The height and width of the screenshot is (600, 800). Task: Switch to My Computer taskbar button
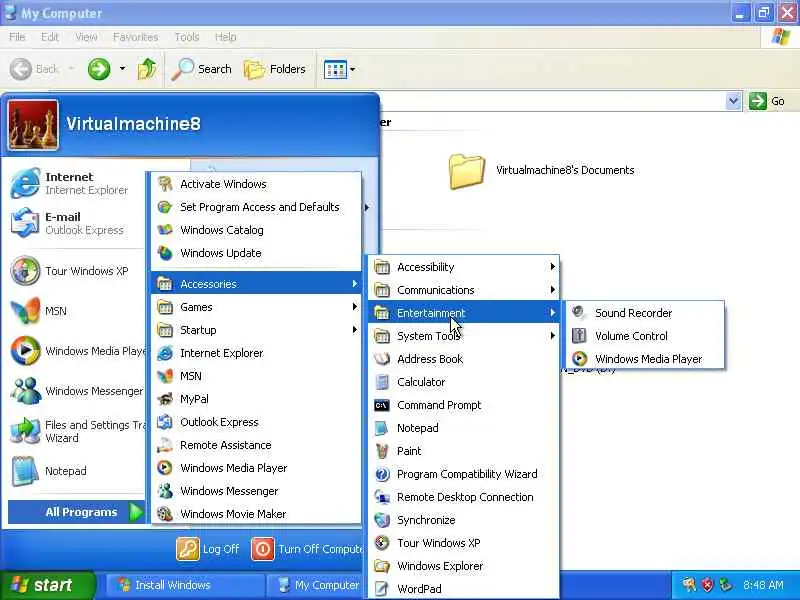(x=316, y=585)
